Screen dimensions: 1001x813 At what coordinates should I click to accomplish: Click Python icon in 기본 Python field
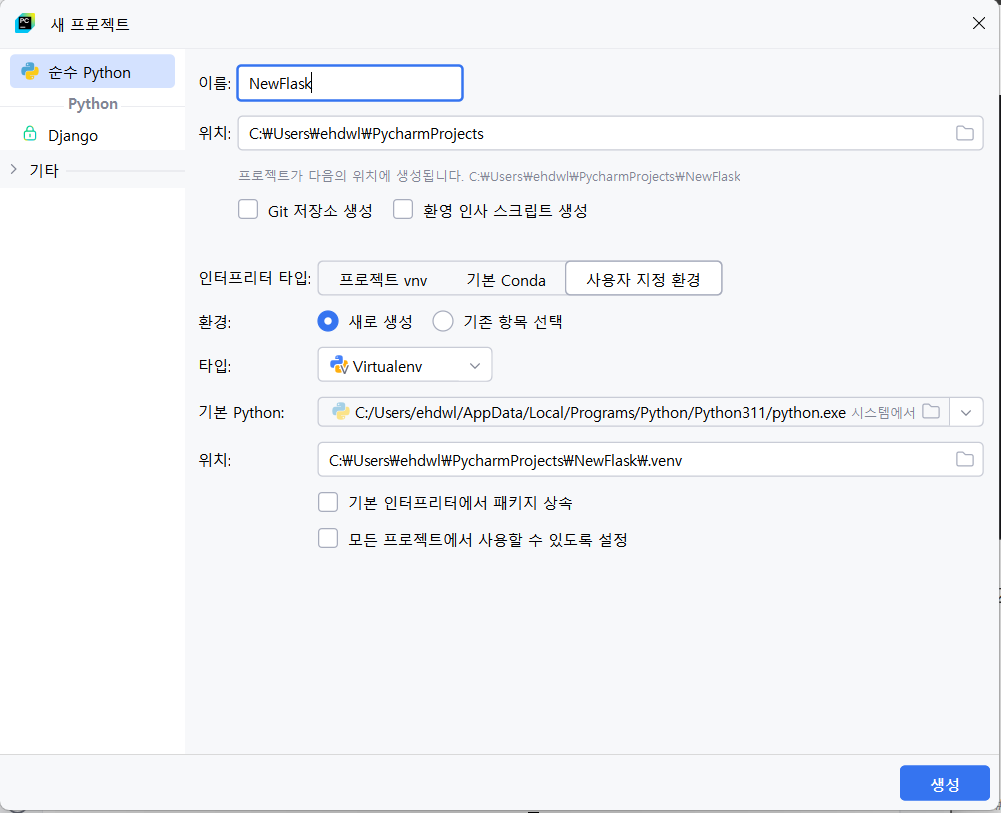click(340, 412)
